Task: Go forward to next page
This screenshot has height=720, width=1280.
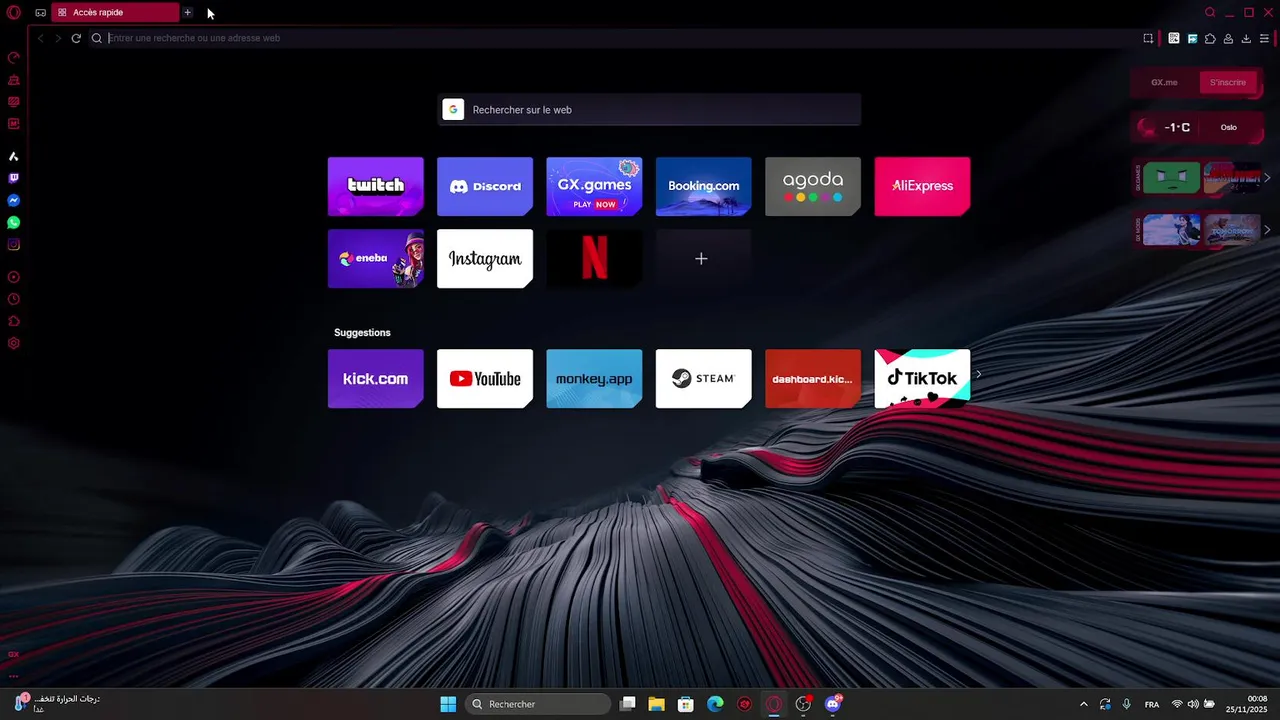Action: tap(58, 38)
